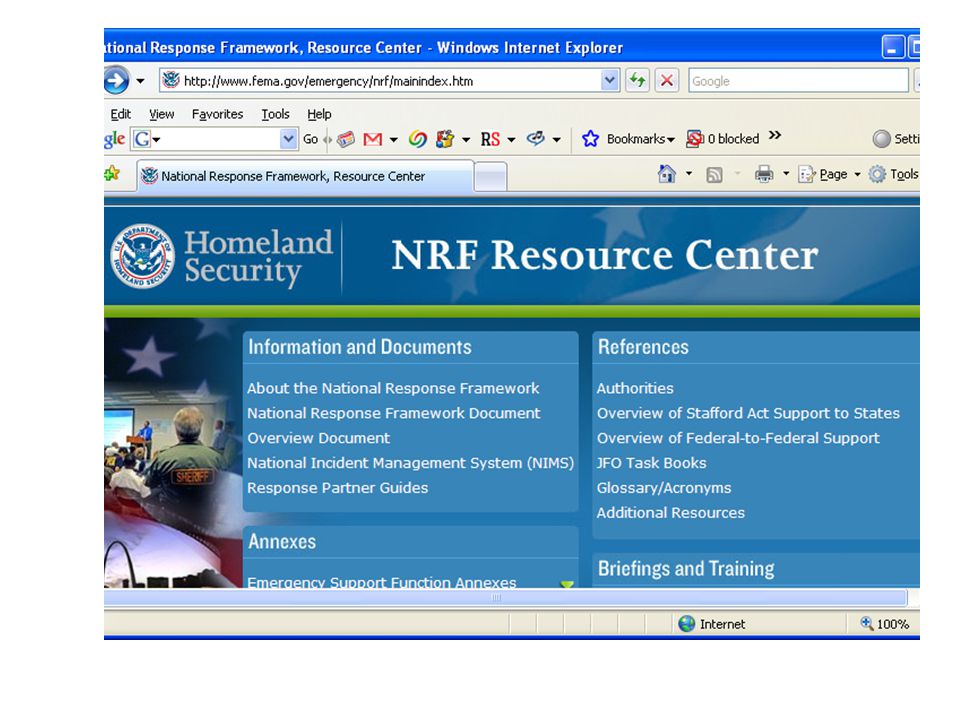Image resolution: width=960 pixels, height=720 pixels.
Task: Show more Google toolbar items chevron
Action: coord(775,135)
